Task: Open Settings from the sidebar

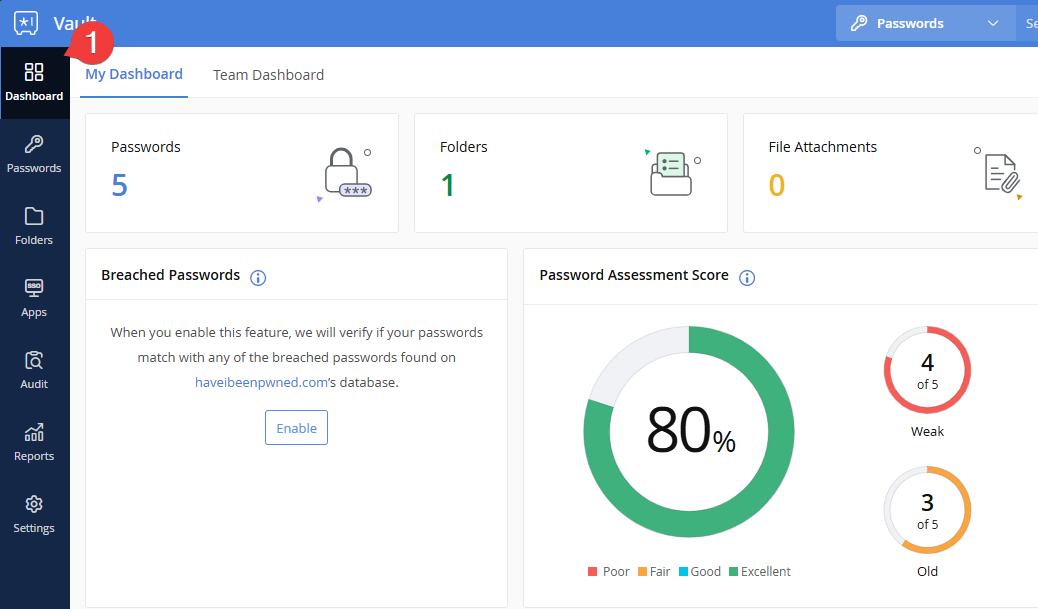Action: pyautogui.click(x=34, y=514)
